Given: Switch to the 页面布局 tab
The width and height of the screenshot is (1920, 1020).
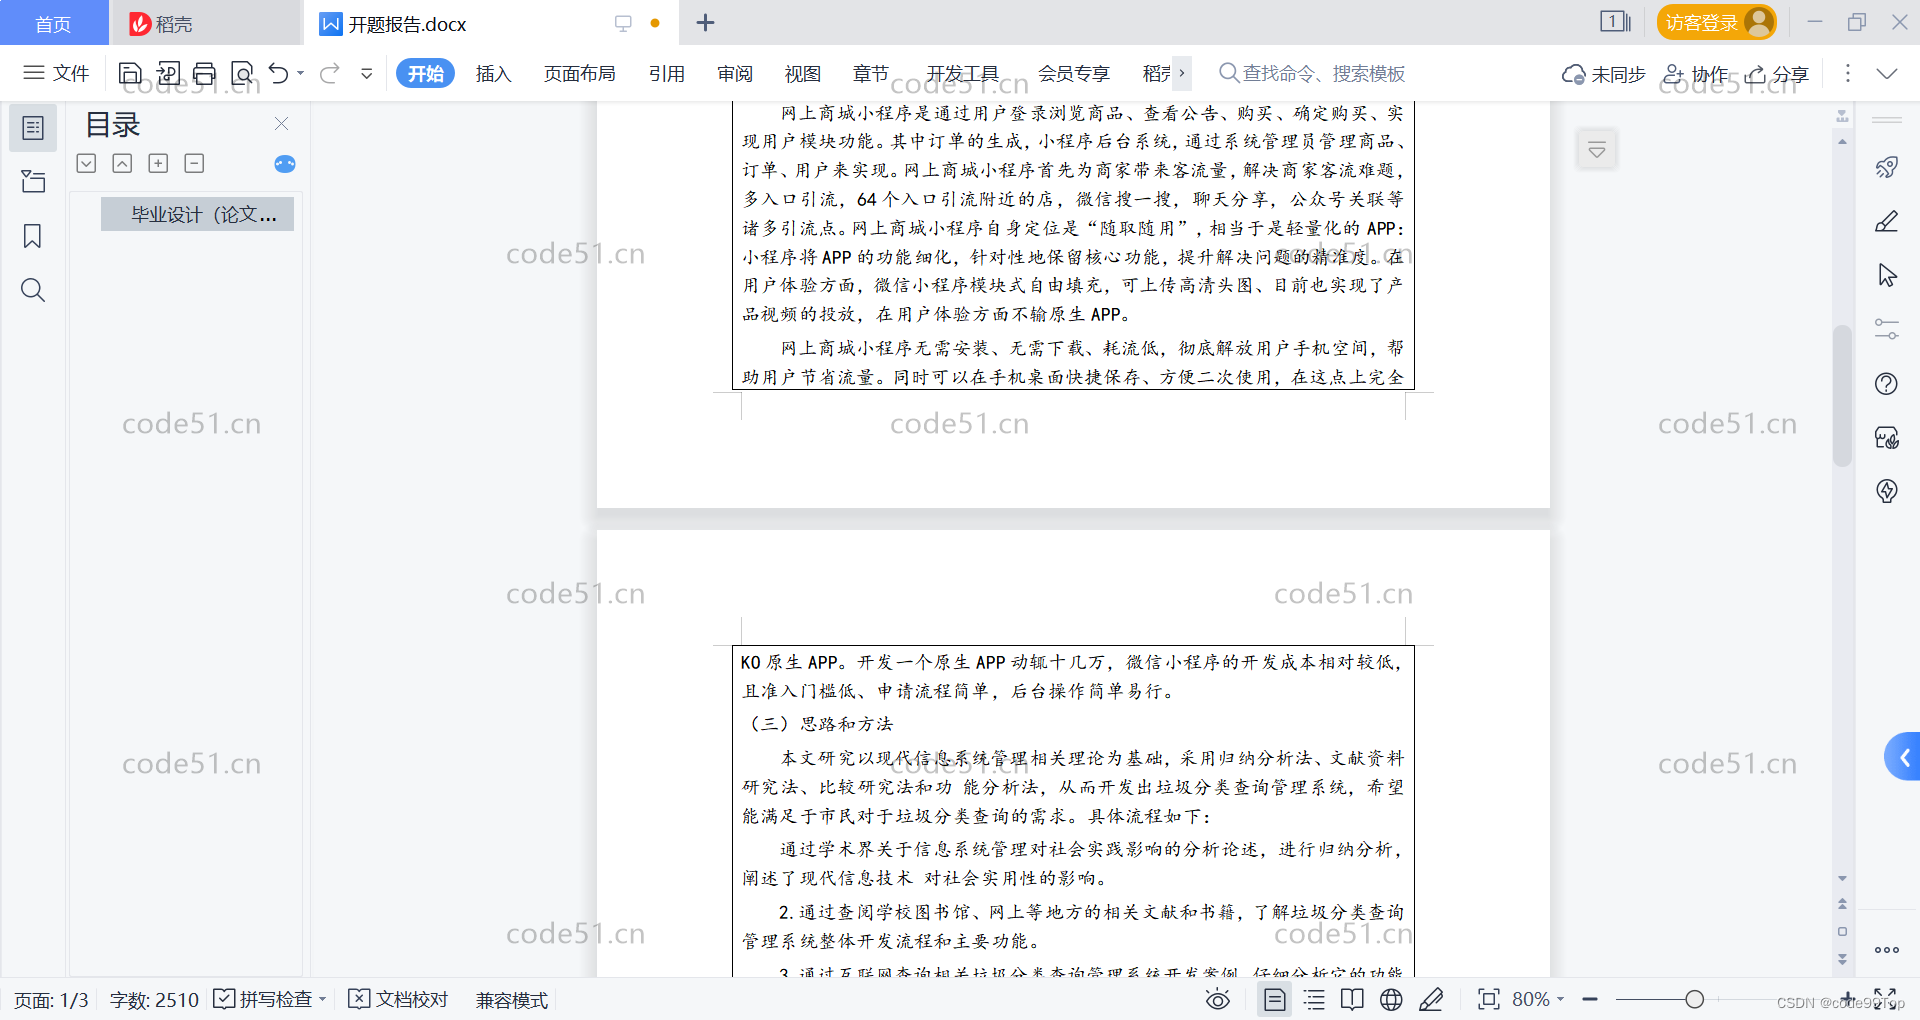Looking at the screenshot, I should 579,73.
